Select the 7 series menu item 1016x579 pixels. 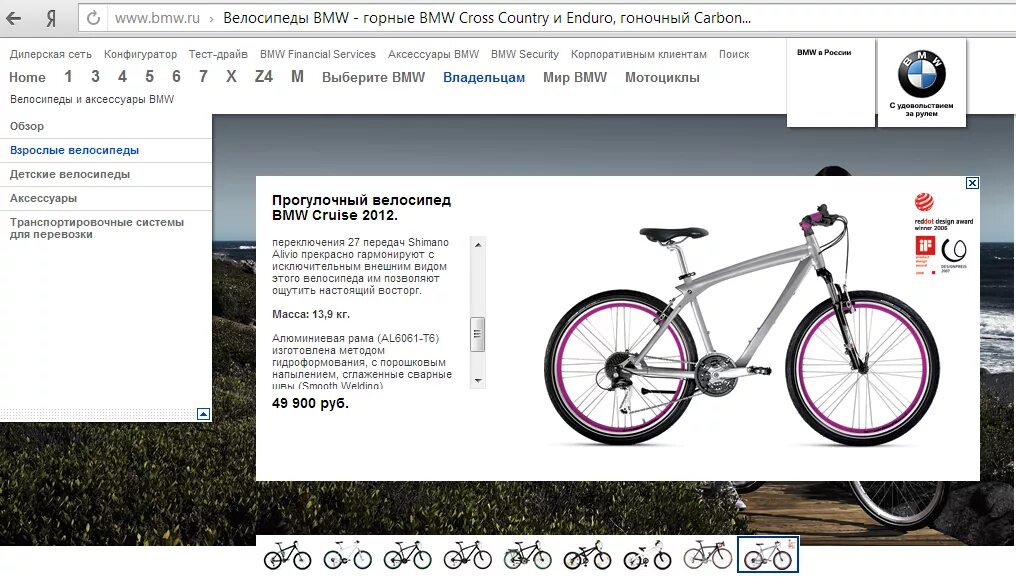(203, 77)
